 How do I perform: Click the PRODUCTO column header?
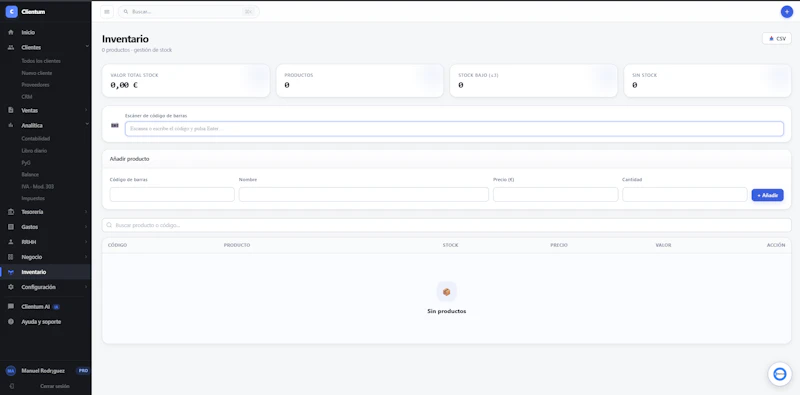coord(237,245)
